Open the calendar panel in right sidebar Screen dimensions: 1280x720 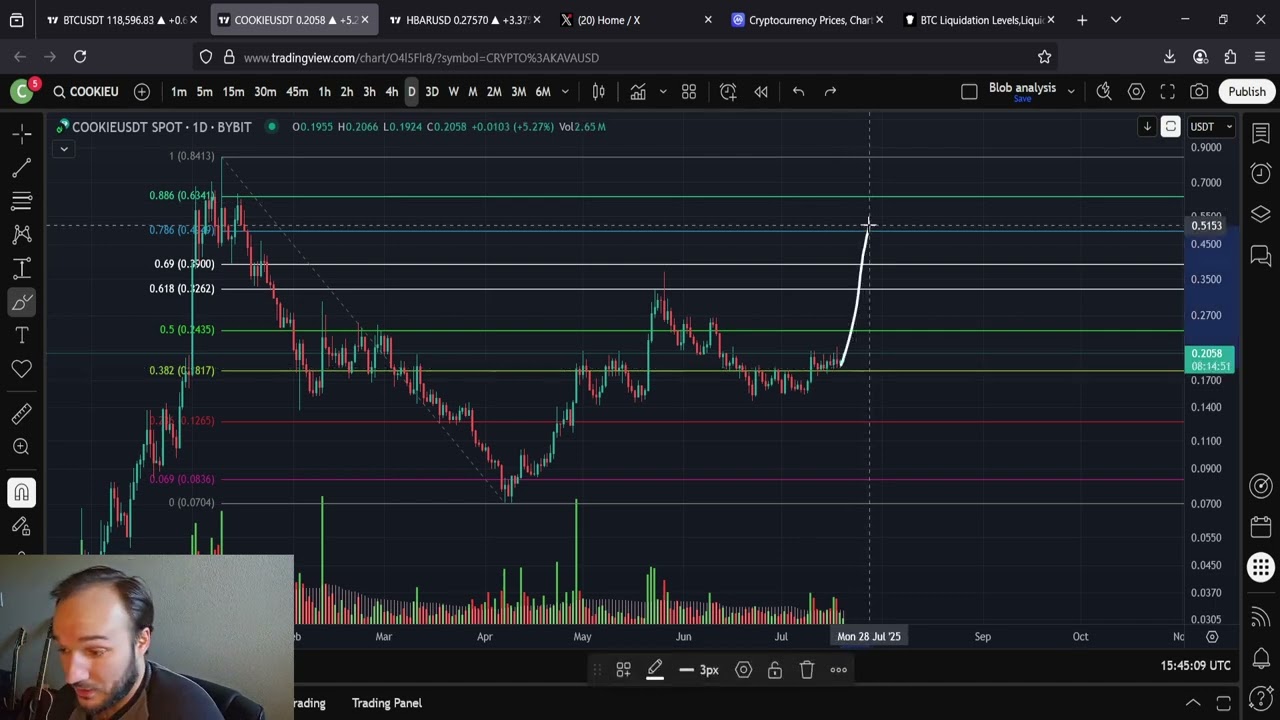1261,527
